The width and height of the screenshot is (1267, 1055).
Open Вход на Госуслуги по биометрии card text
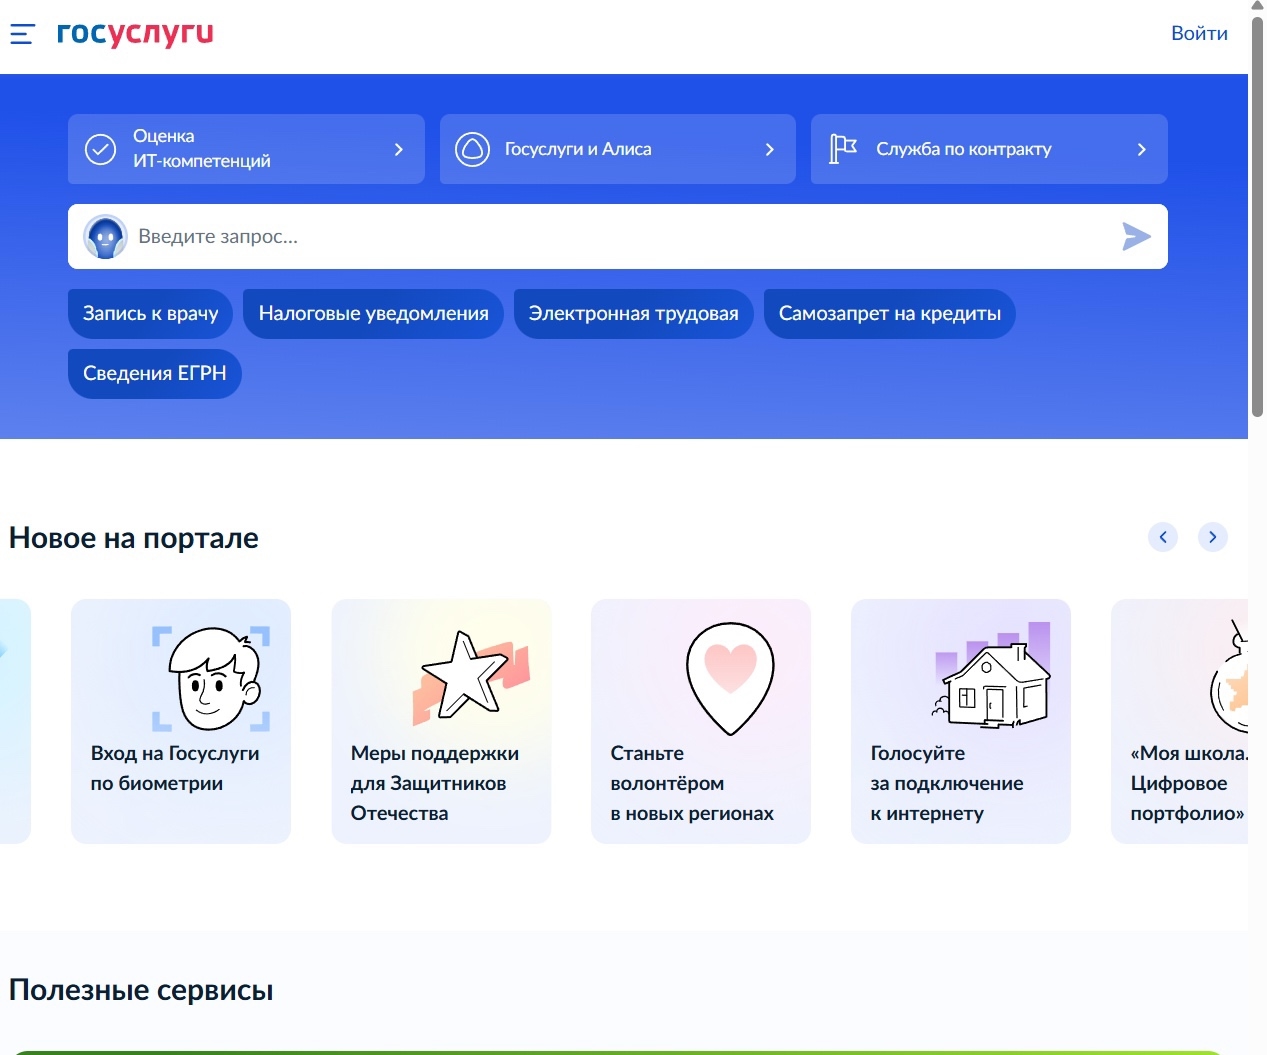pyautogui.click(x=175, y=768)
